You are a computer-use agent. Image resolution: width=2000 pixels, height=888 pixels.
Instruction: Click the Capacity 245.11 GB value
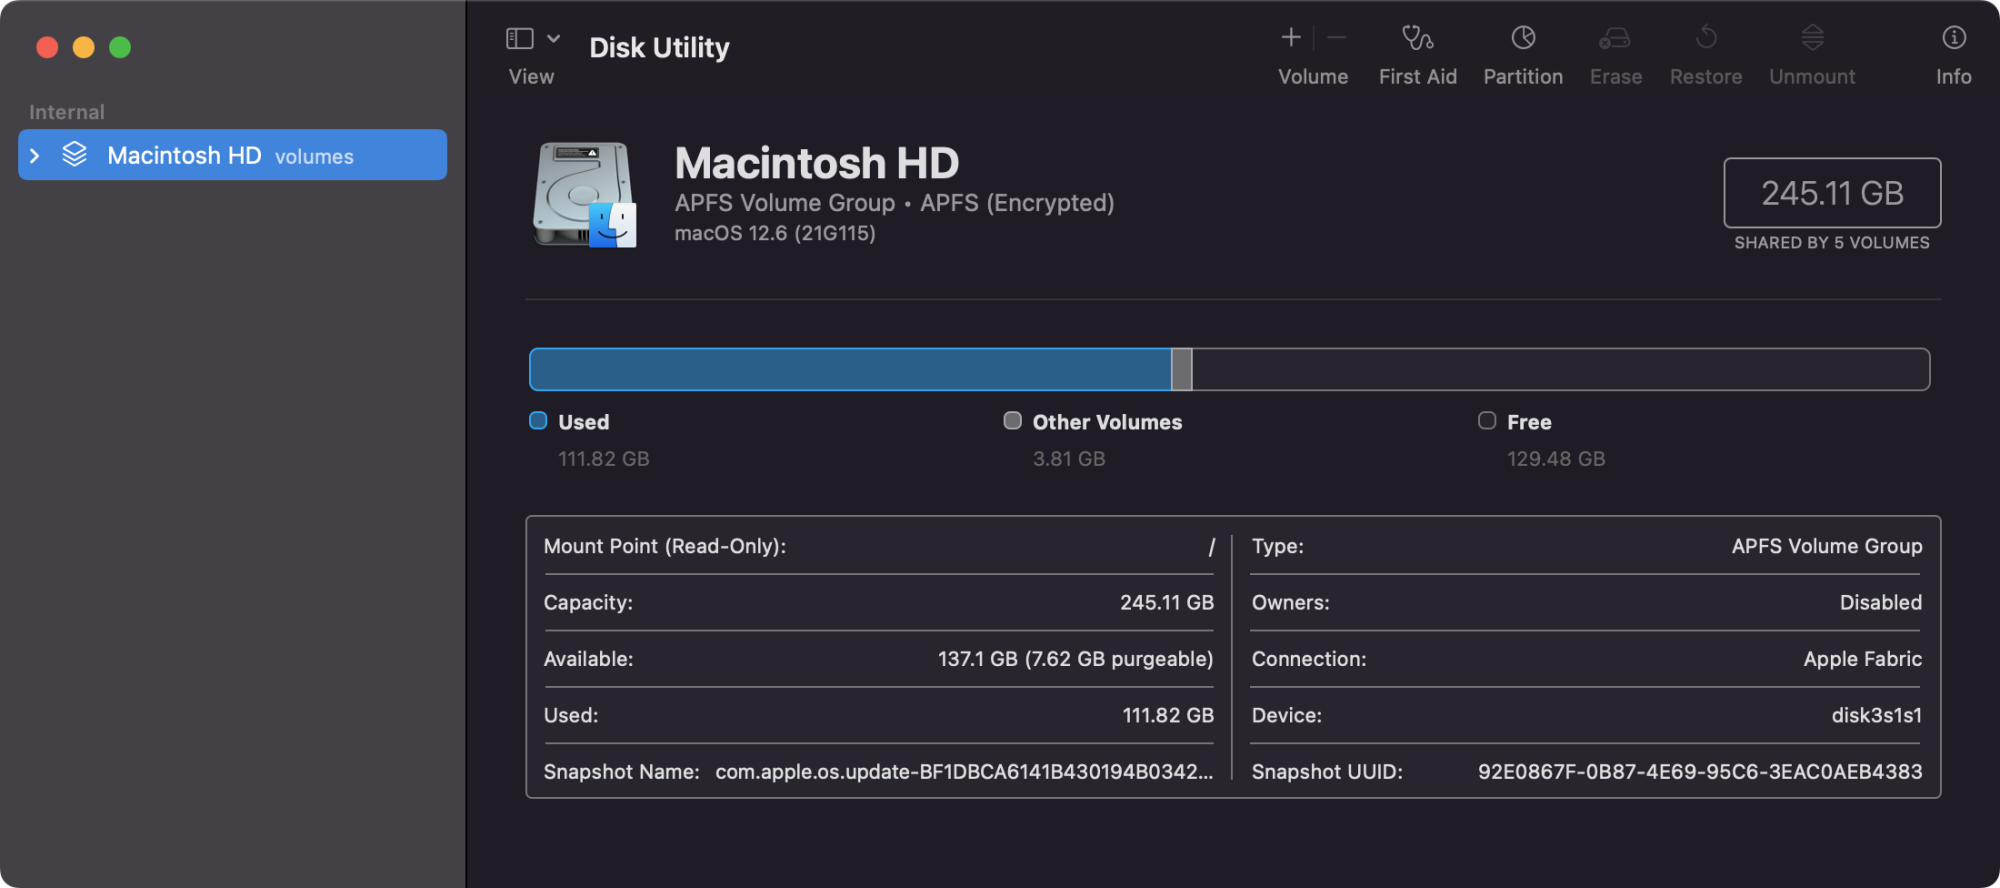[1167, 603]
